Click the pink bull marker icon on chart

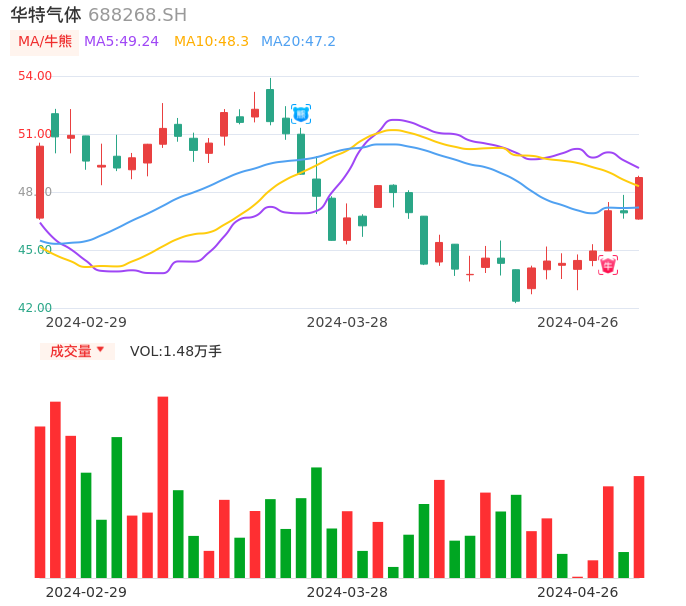(x=608, y=265)
